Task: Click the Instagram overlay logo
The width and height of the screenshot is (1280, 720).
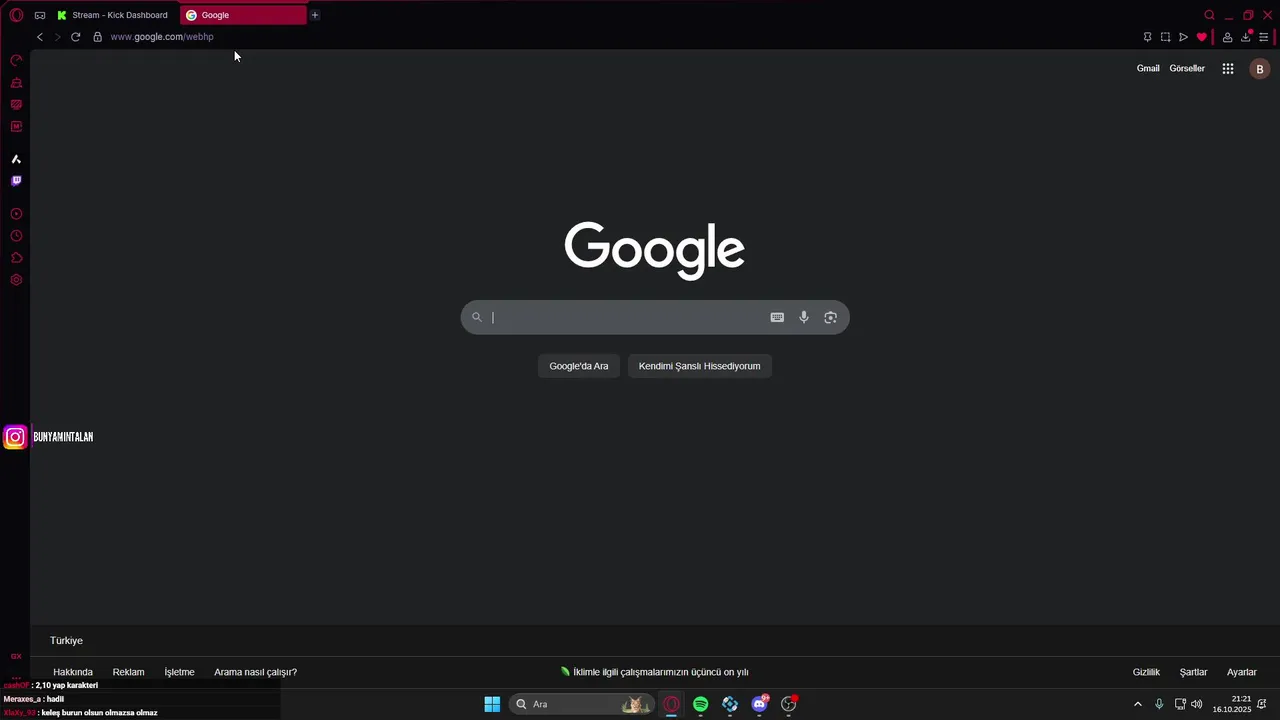Action: [x=15, y=437]
